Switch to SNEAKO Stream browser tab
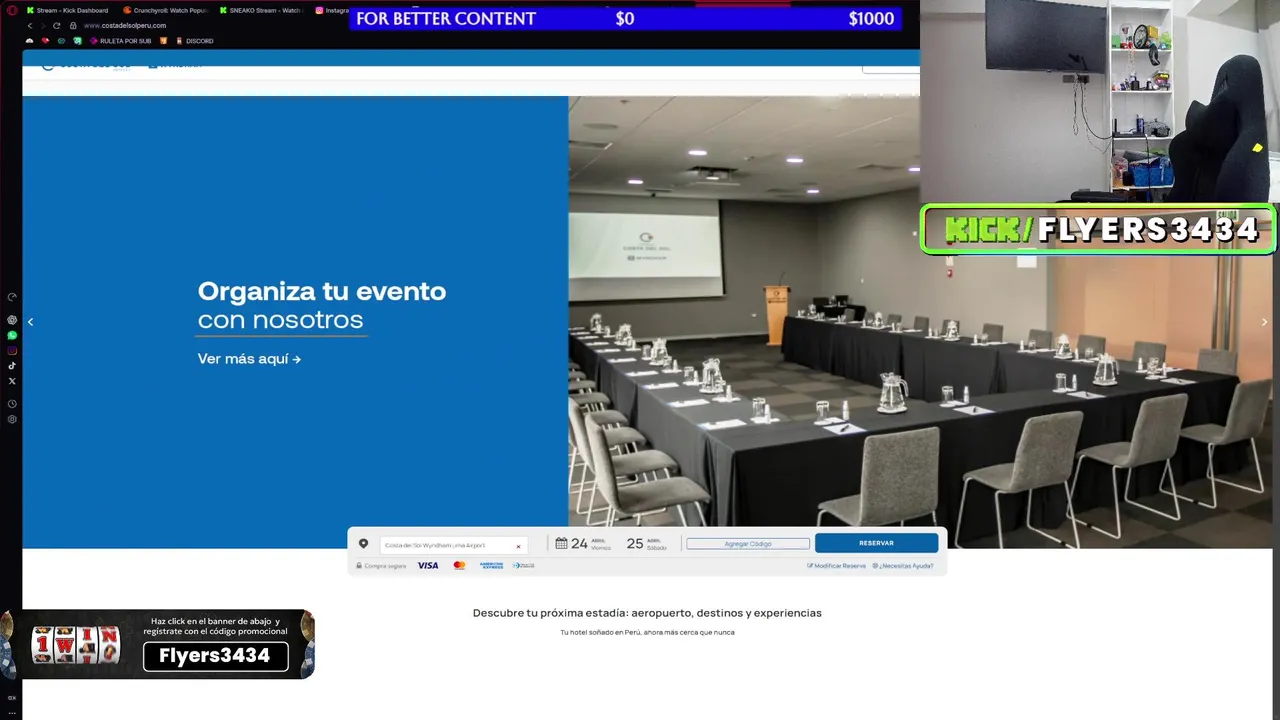The image size is (1280, 720). click(260, 10)
